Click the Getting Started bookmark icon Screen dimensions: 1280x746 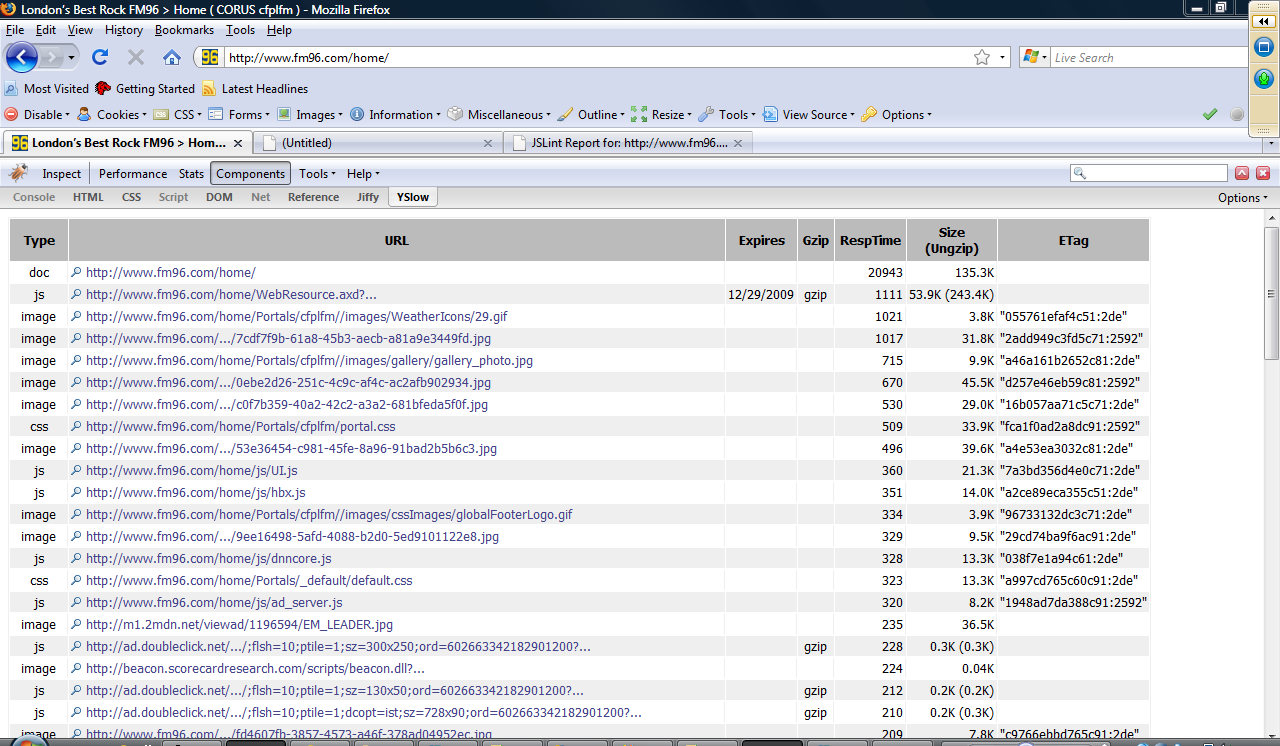[x=103, y=89]
